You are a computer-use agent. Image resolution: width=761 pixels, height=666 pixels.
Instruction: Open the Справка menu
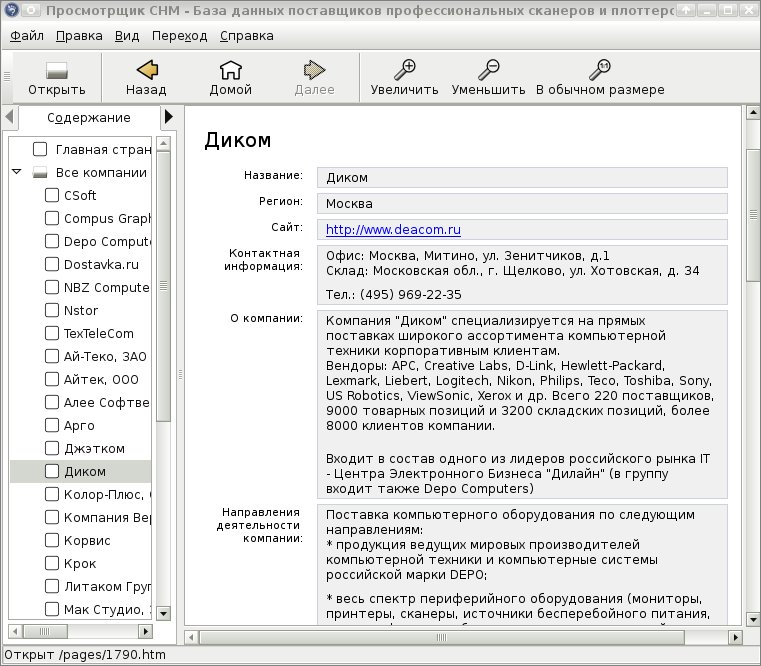coord(247,36)
